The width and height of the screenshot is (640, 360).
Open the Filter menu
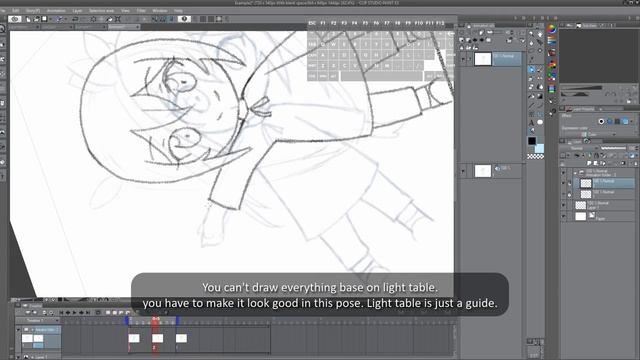click(141, 11)
